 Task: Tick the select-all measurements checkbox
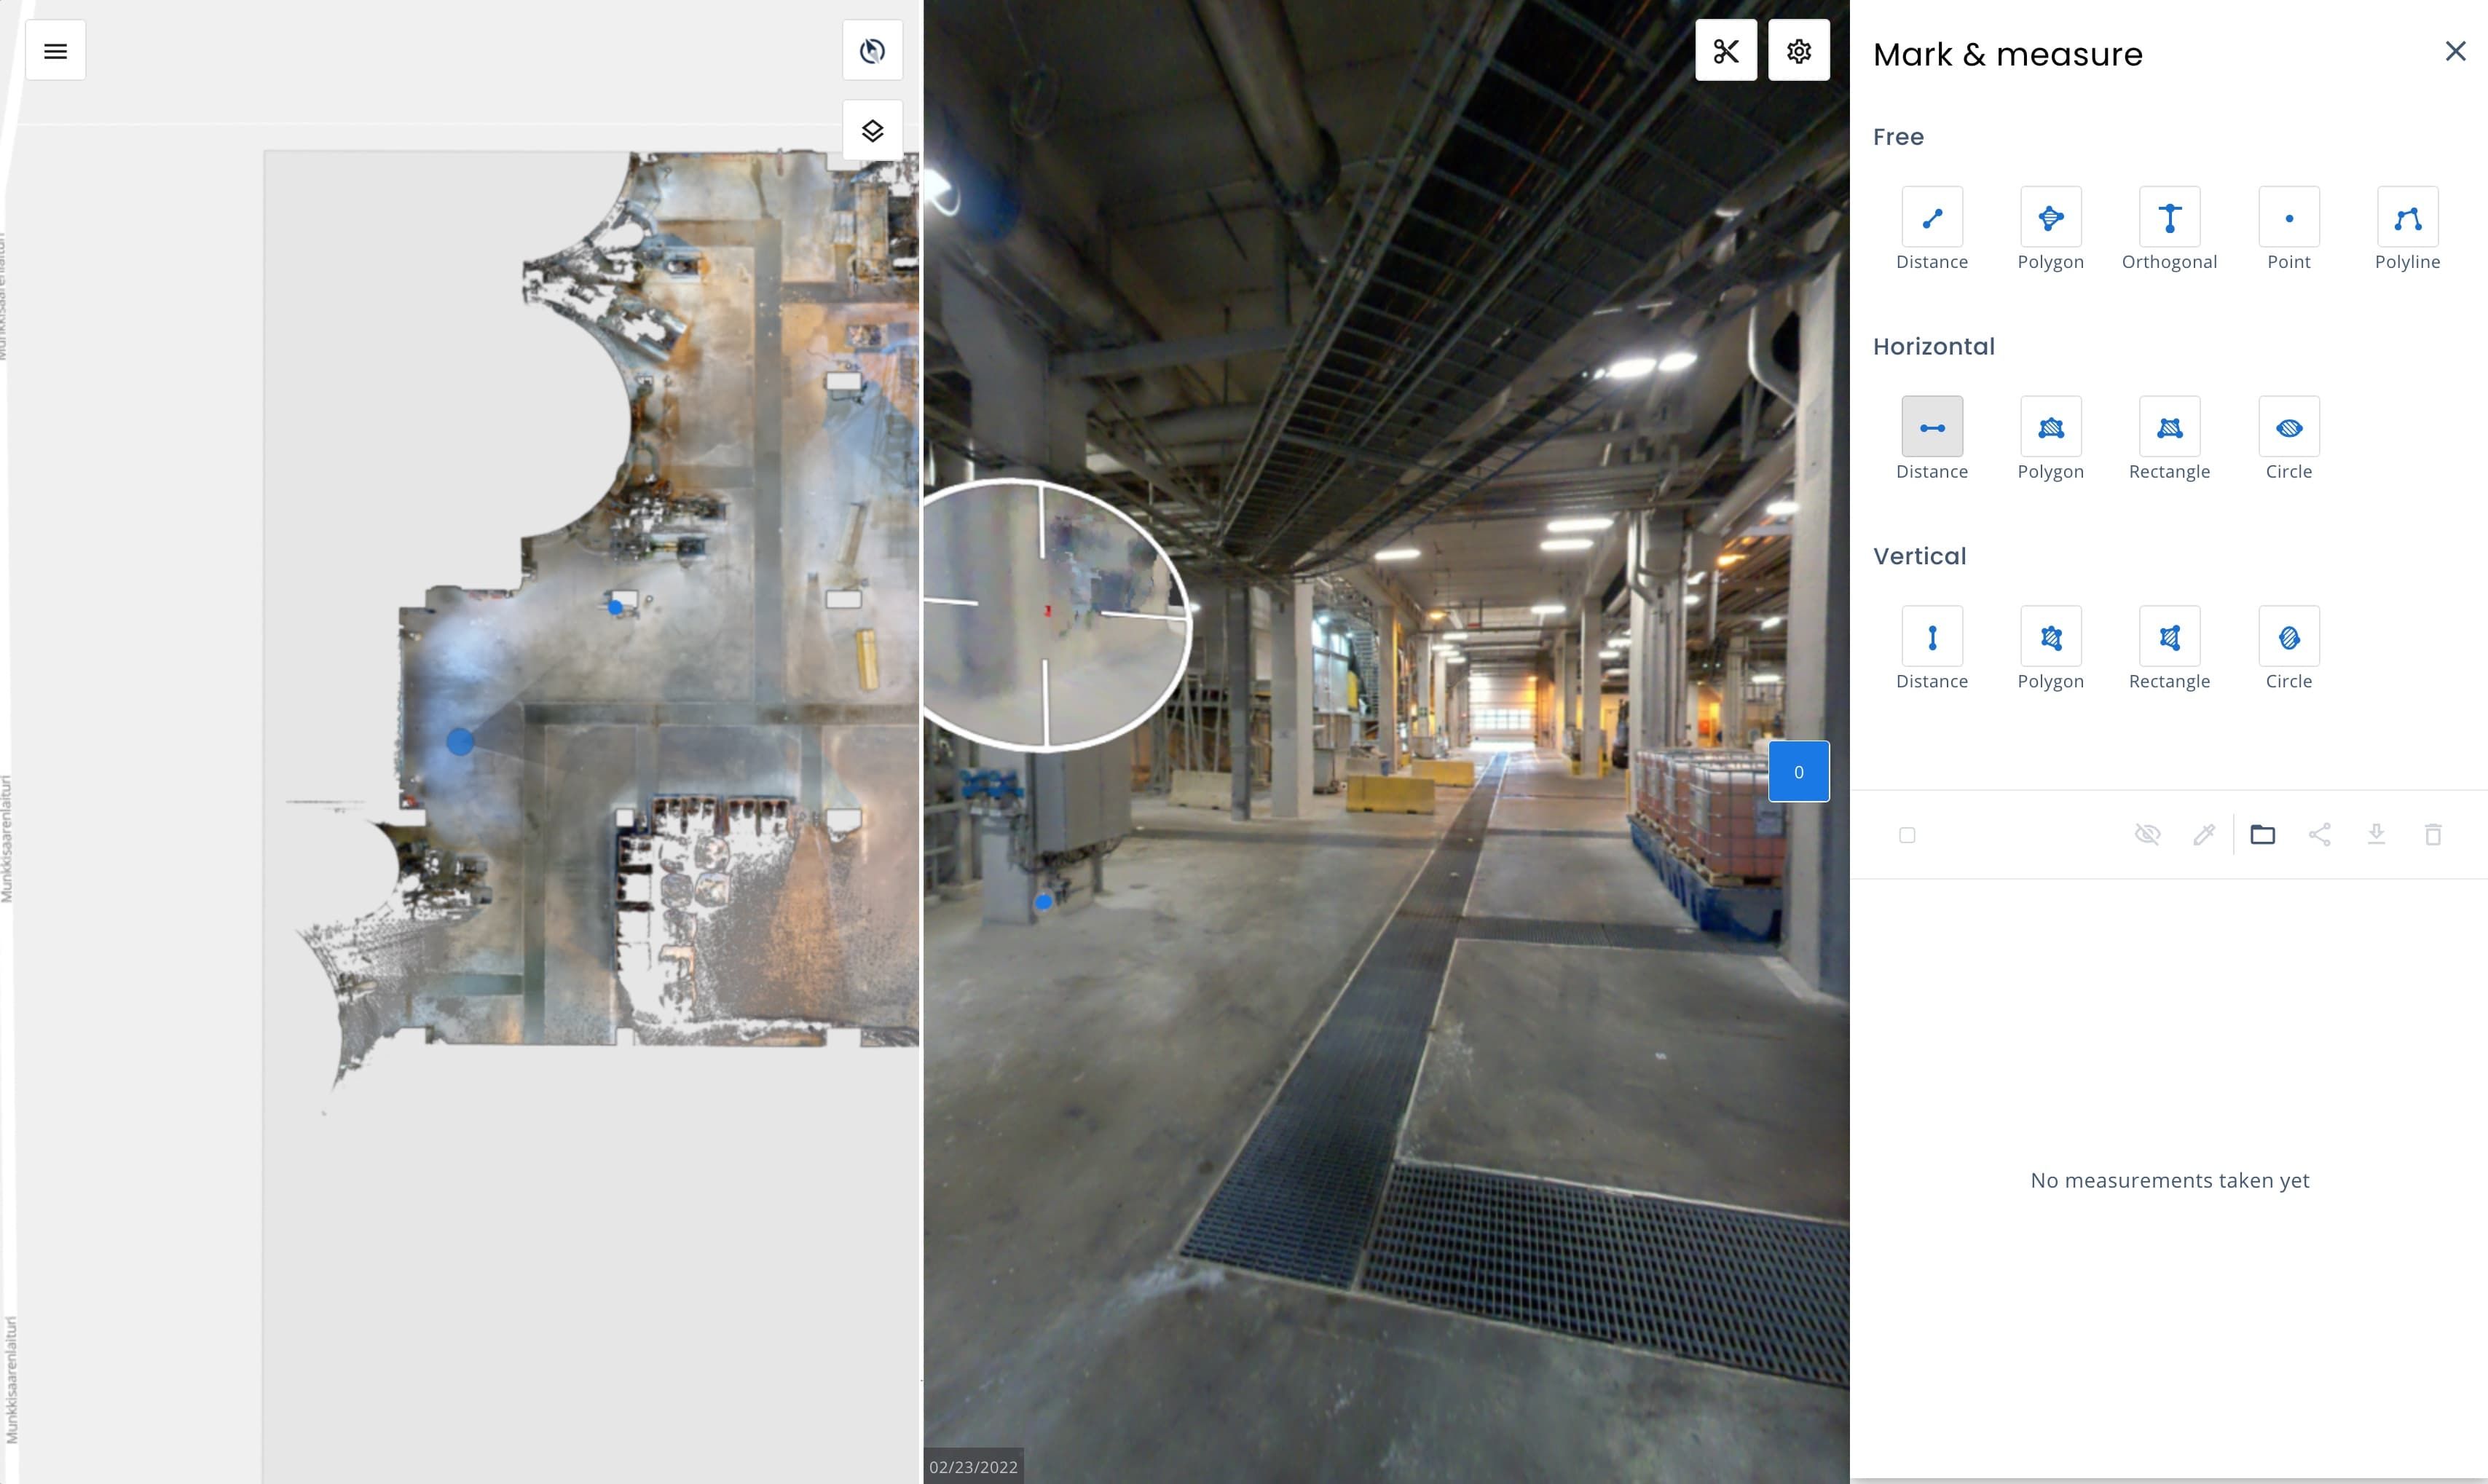pos(1907,835)
